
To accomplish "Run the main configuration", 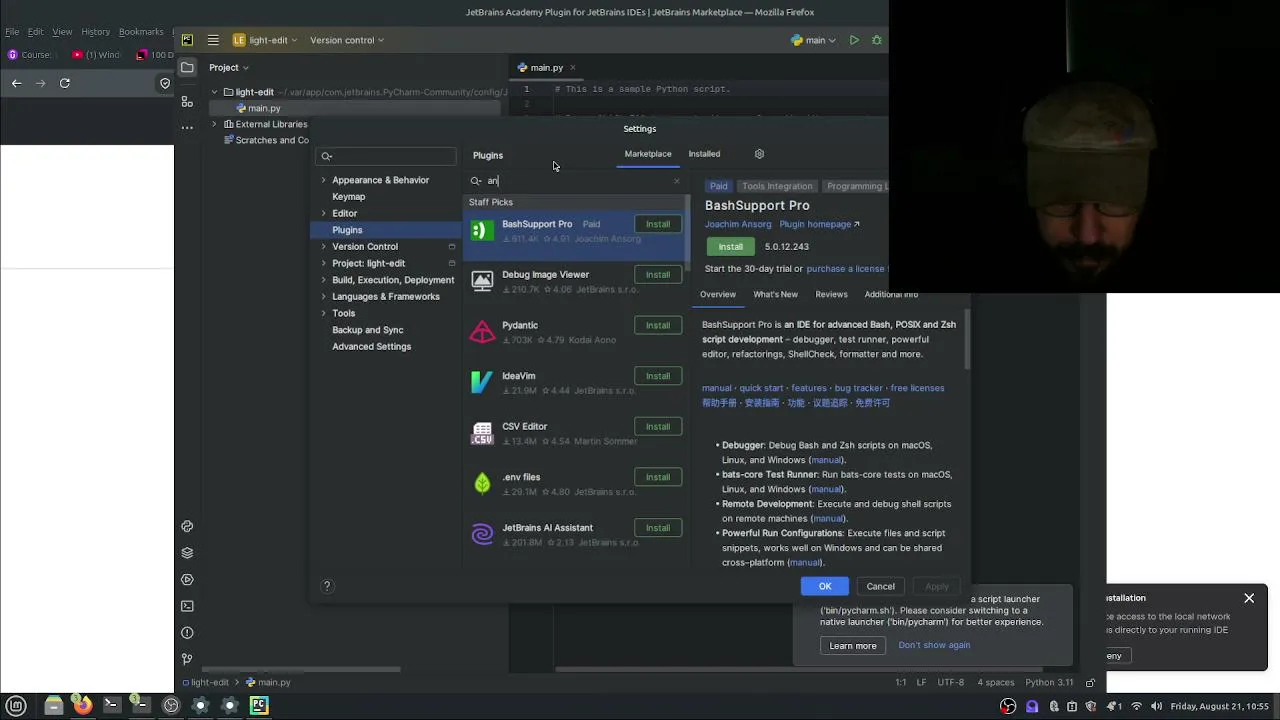I will click(x=854, y=40).
